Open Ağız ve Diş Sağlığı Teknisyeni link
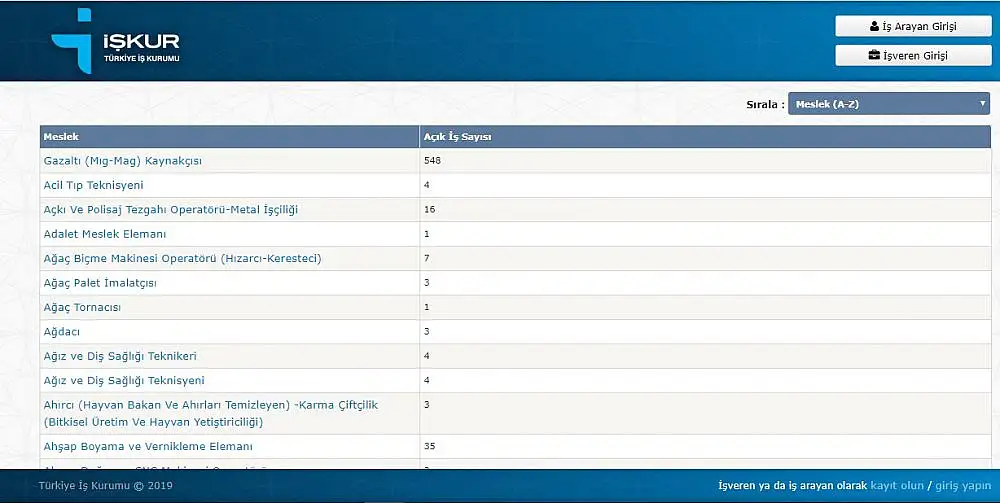 click(124, 381)
